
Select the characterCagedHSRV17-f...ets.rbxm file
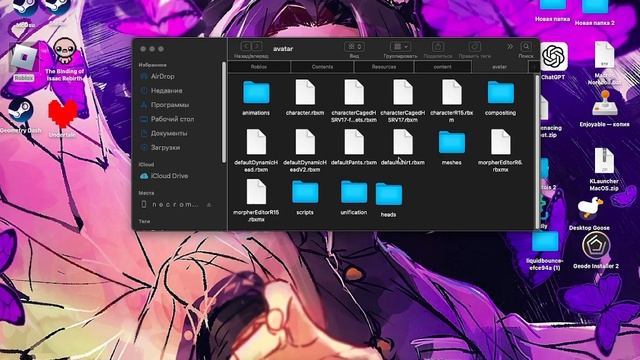tap(354, 92)
